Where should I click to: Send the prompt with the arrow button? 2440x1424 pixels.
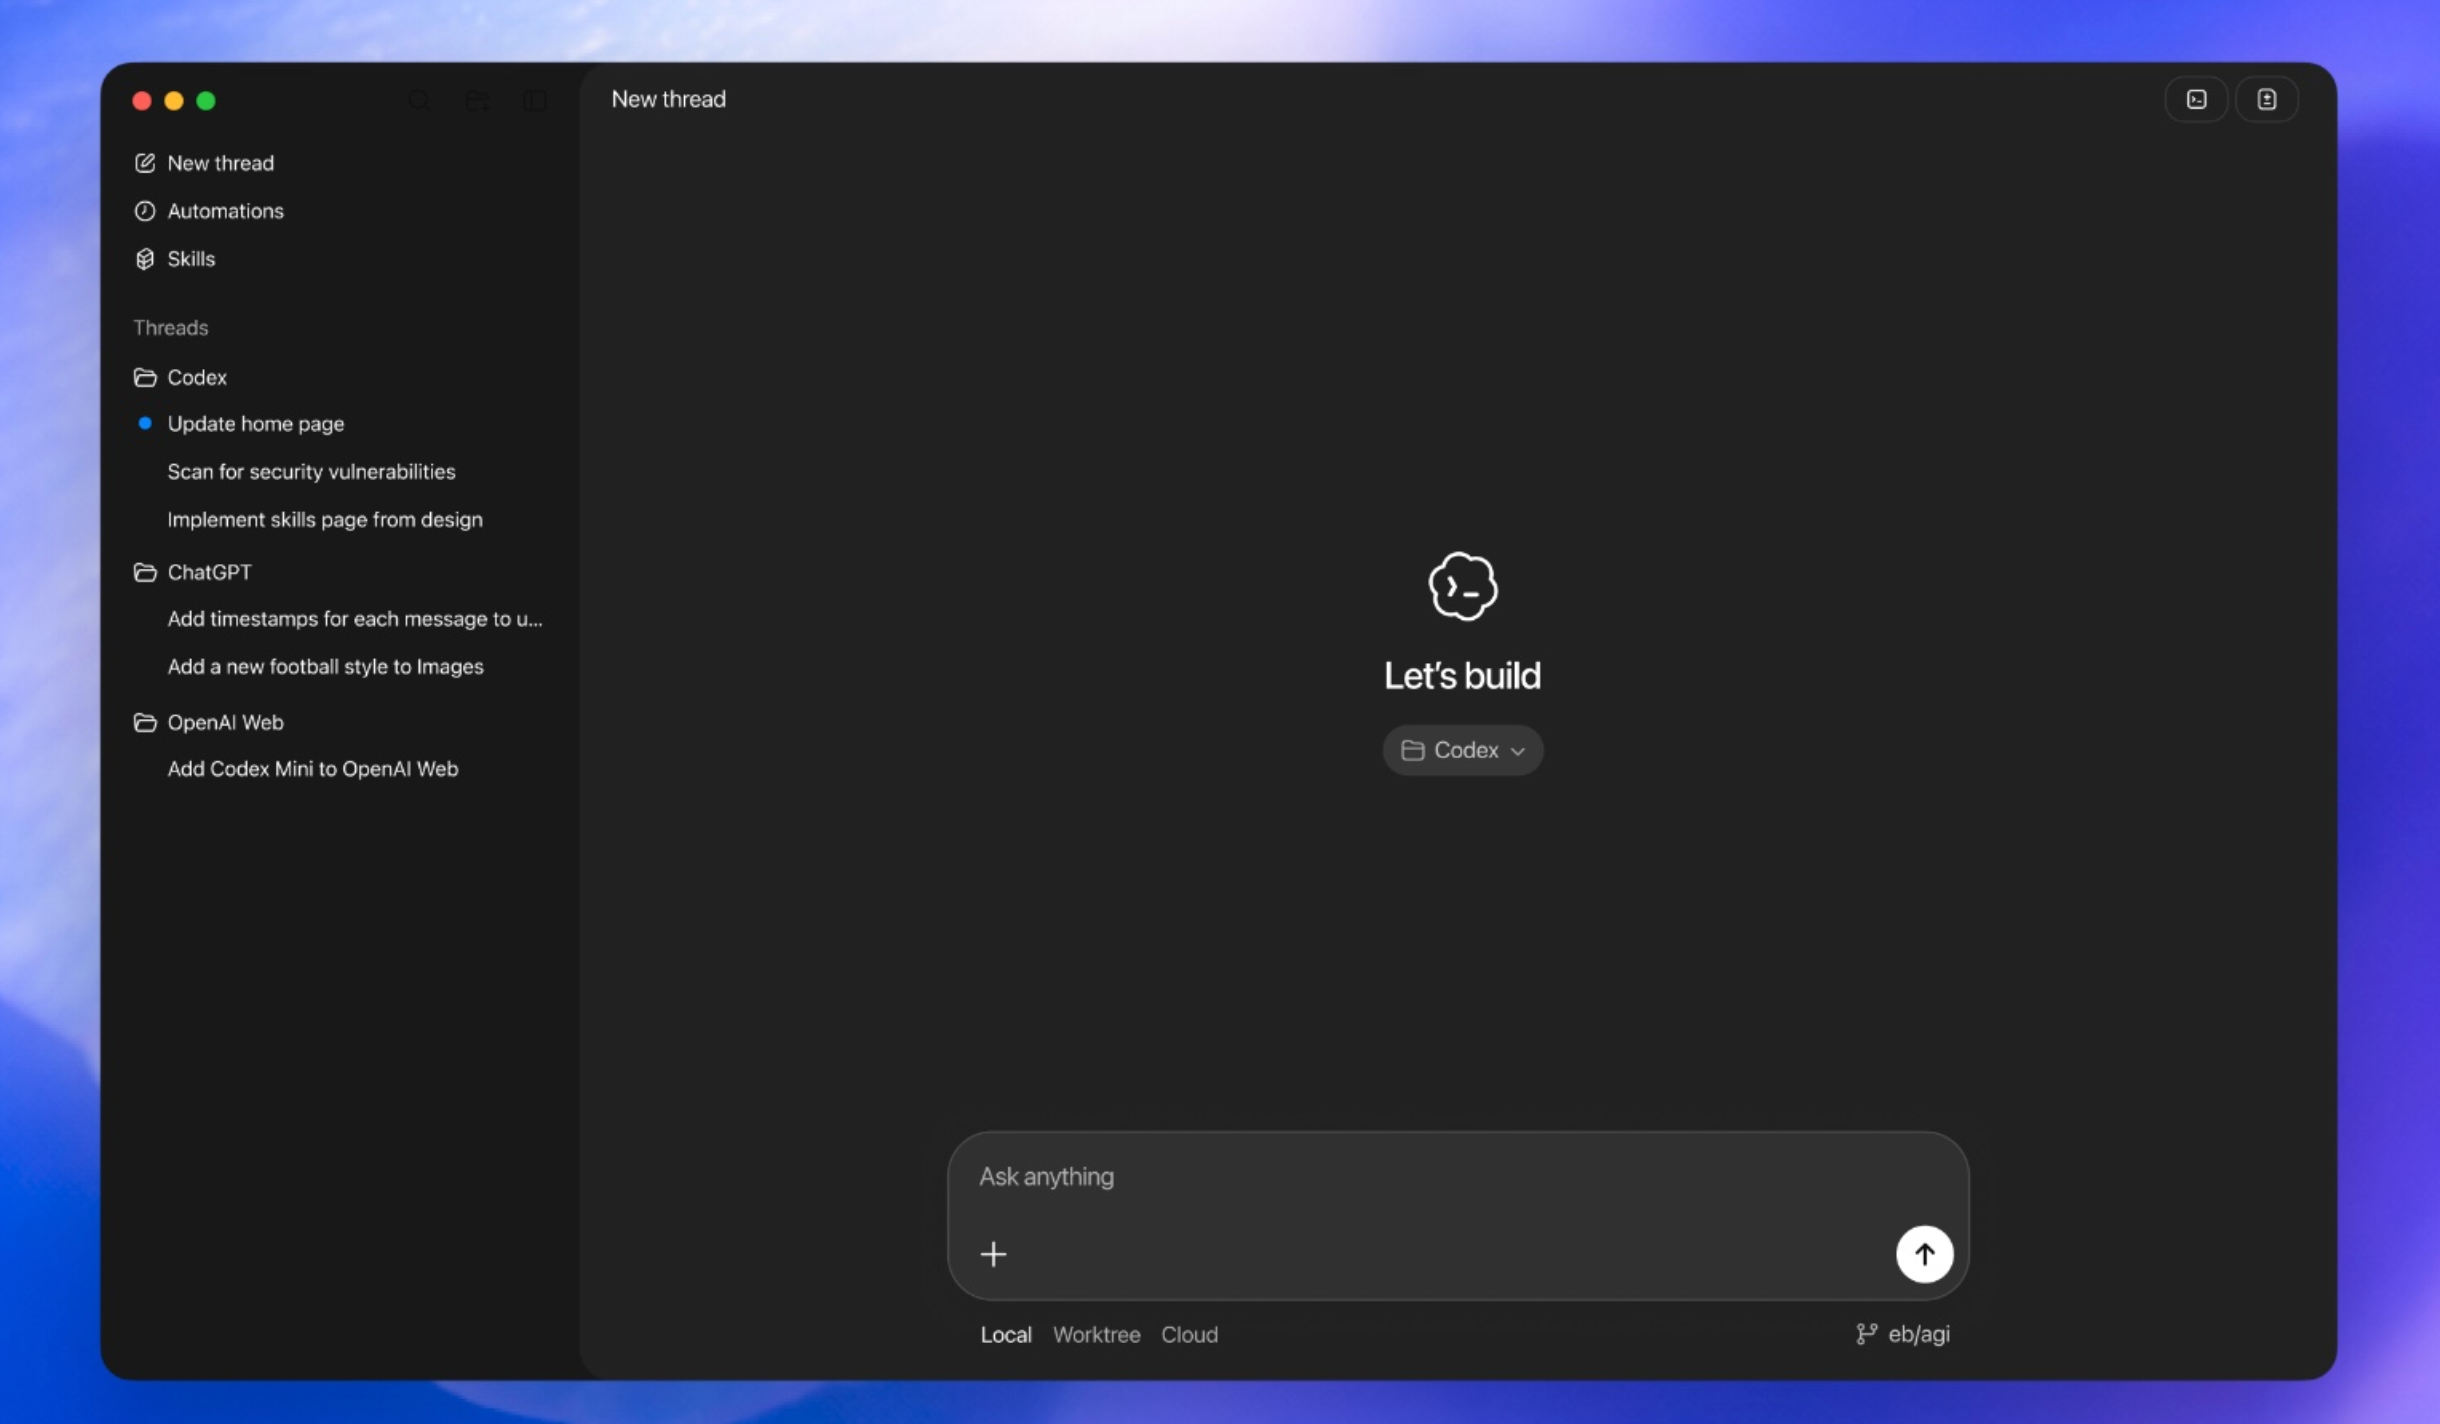1924,1254
